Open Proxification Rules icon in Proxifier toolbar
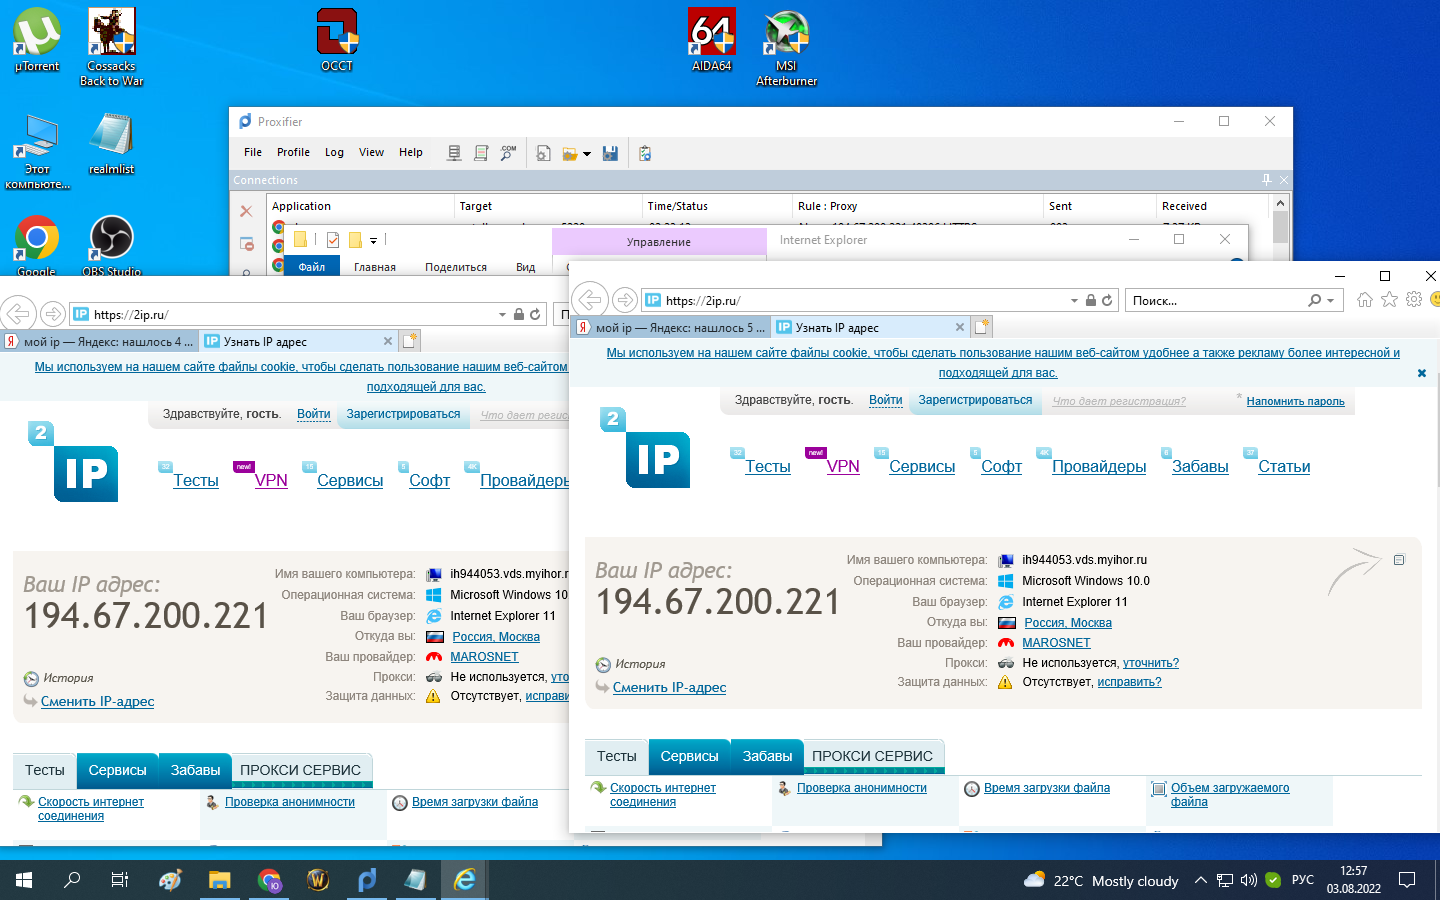The width and height of the screenshot is (1440, 900). coord(481,153)
